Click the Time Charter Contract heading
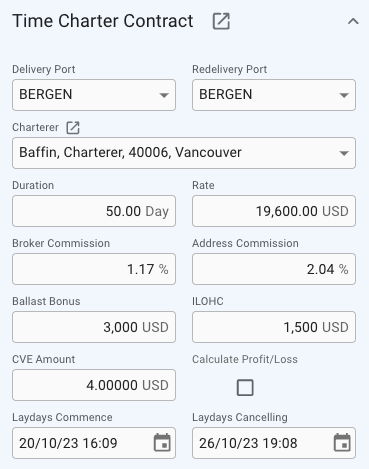369x469 pixels. coord(103,21)
